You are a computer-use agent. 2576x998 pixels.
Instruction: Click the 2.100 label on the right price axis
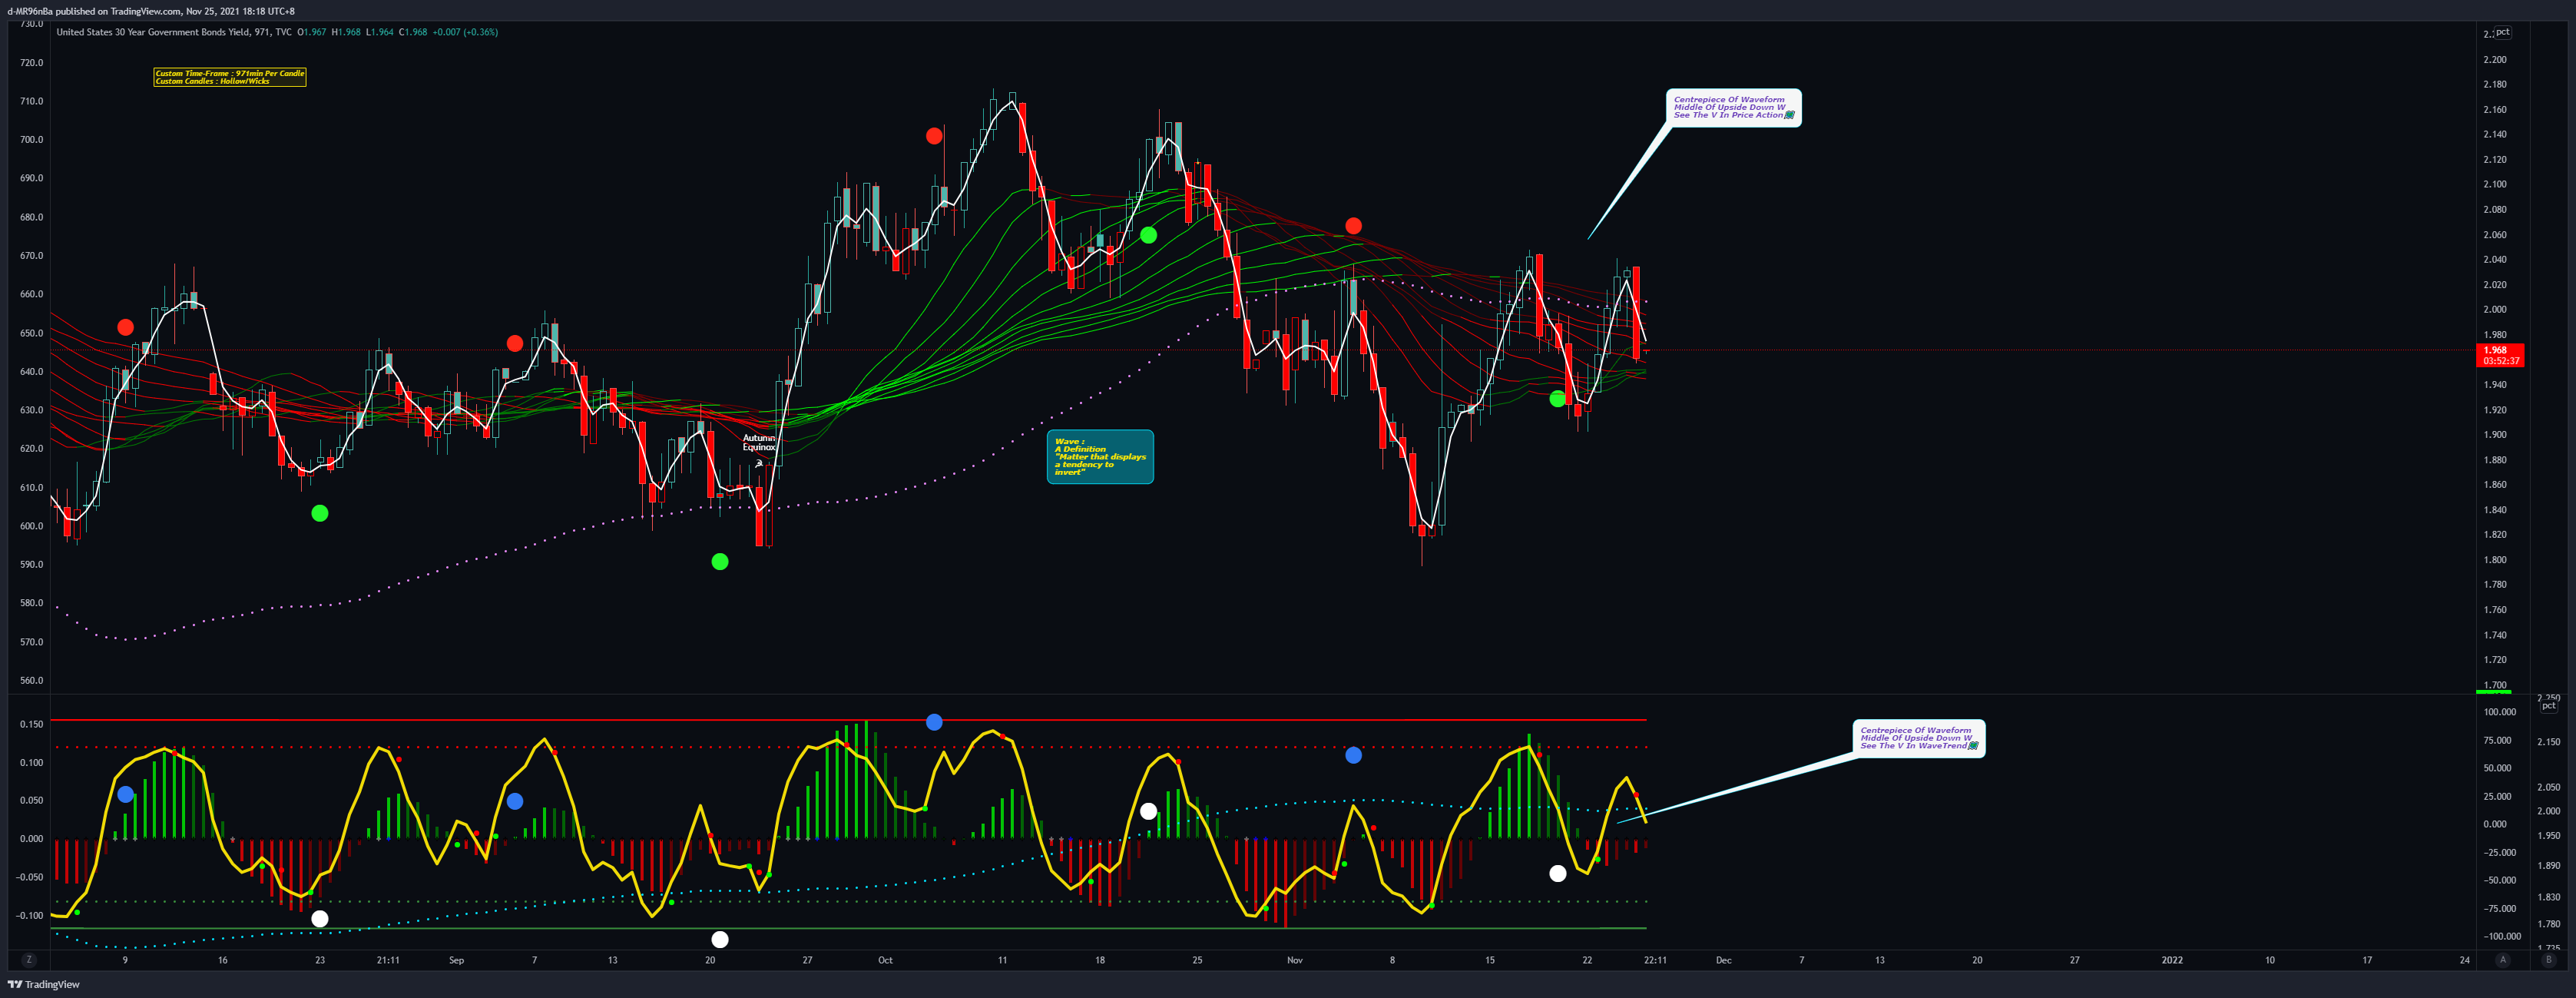coord(2495,184)
